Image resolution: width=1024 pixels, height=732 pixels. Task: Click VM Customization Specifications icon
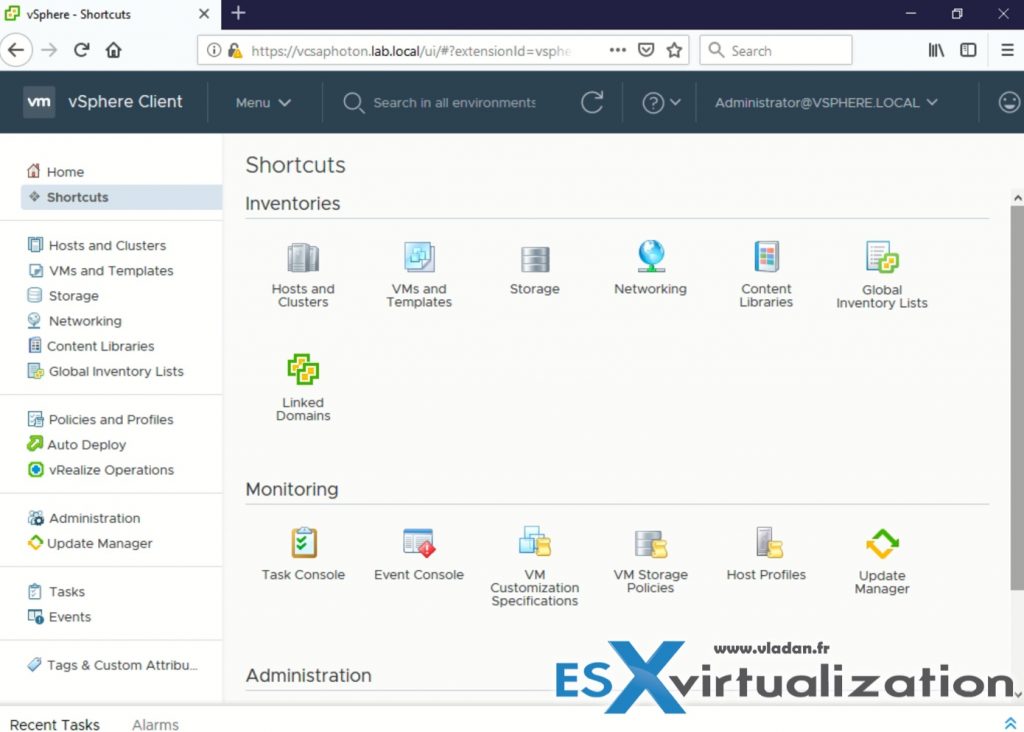pyautogui.click(x=535, y=543)
